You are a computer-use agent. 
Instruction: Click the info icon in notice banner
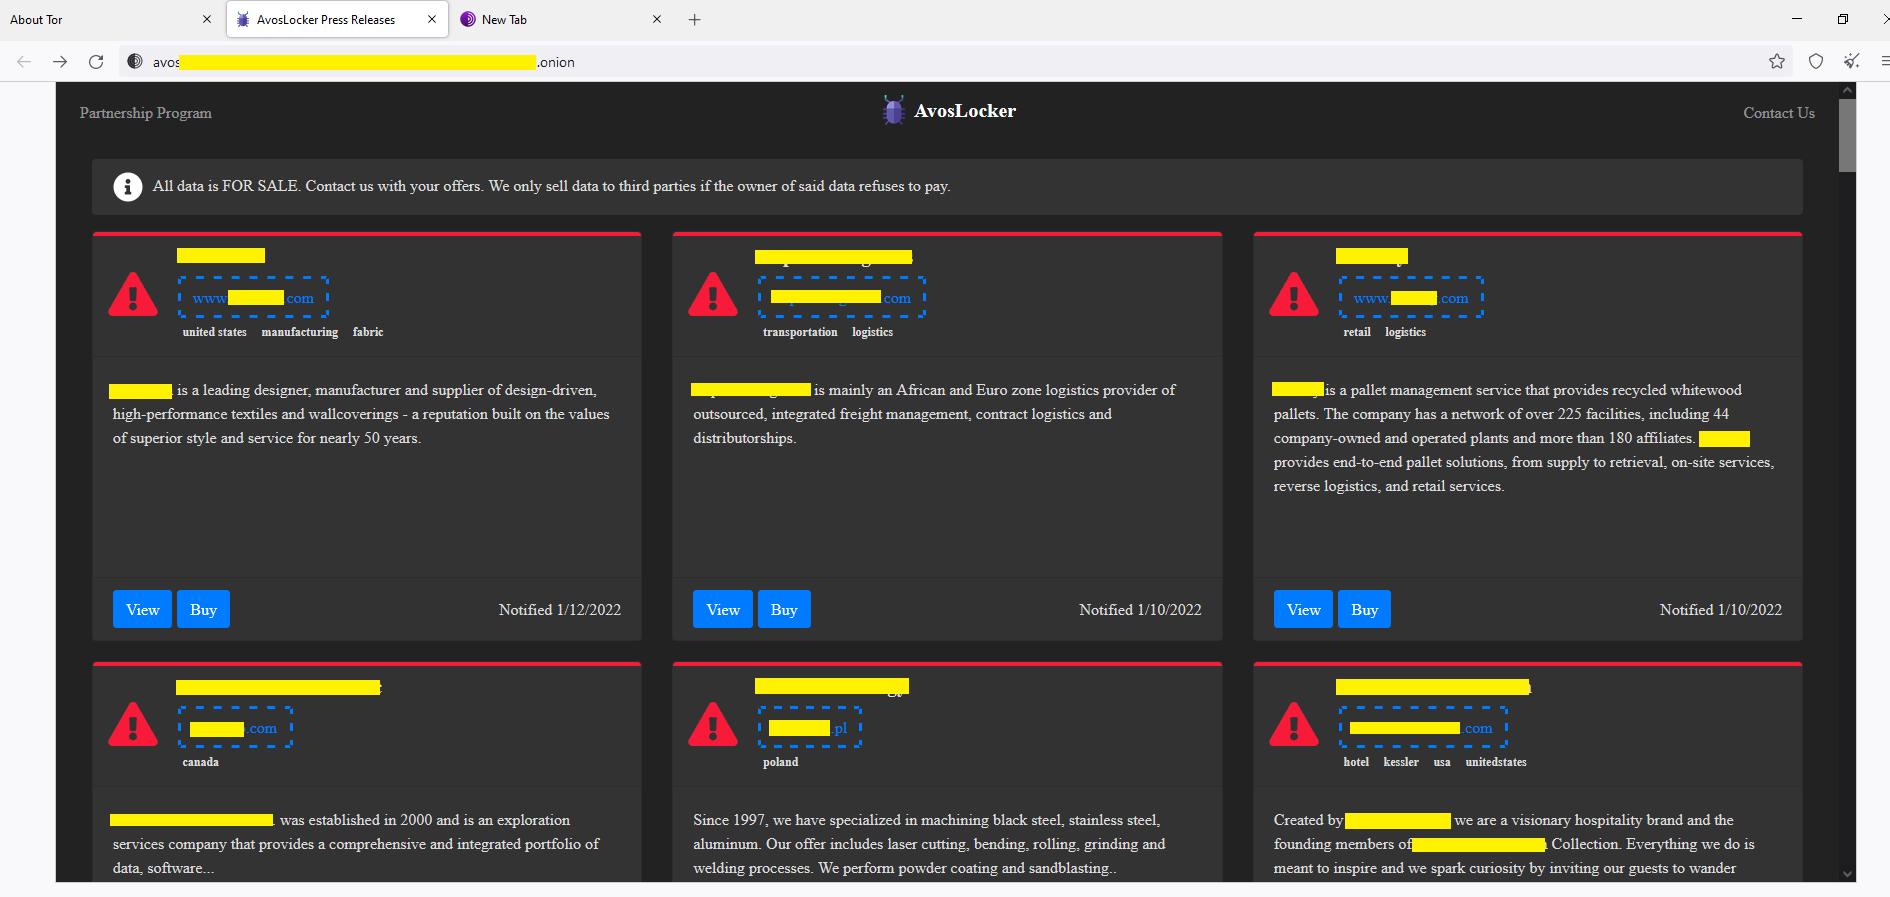coord(127,187)
